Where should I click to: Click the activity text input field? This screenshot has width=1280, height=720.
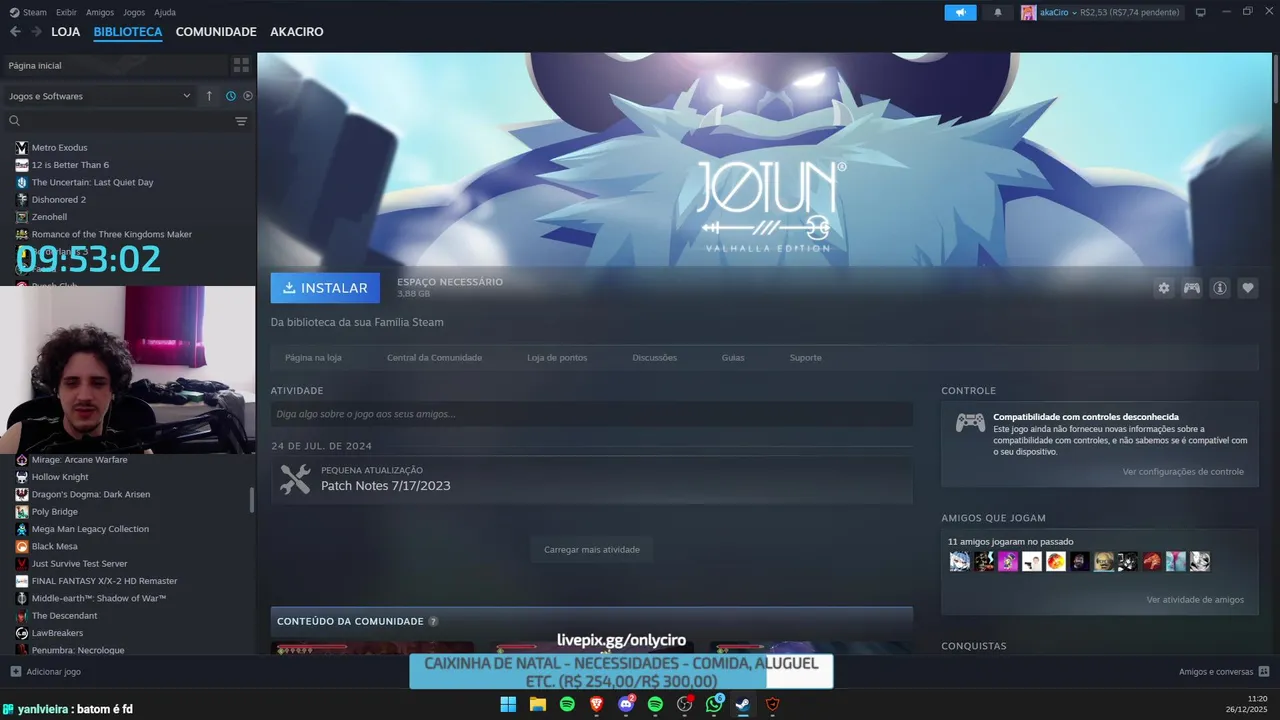pos(591,414)
